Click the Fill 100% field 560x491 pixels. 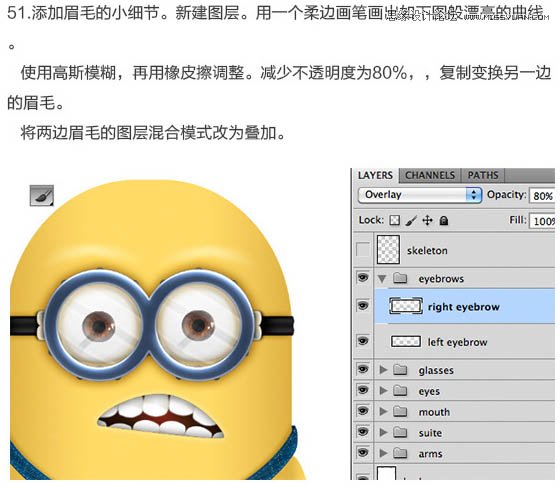pos(542,221)
